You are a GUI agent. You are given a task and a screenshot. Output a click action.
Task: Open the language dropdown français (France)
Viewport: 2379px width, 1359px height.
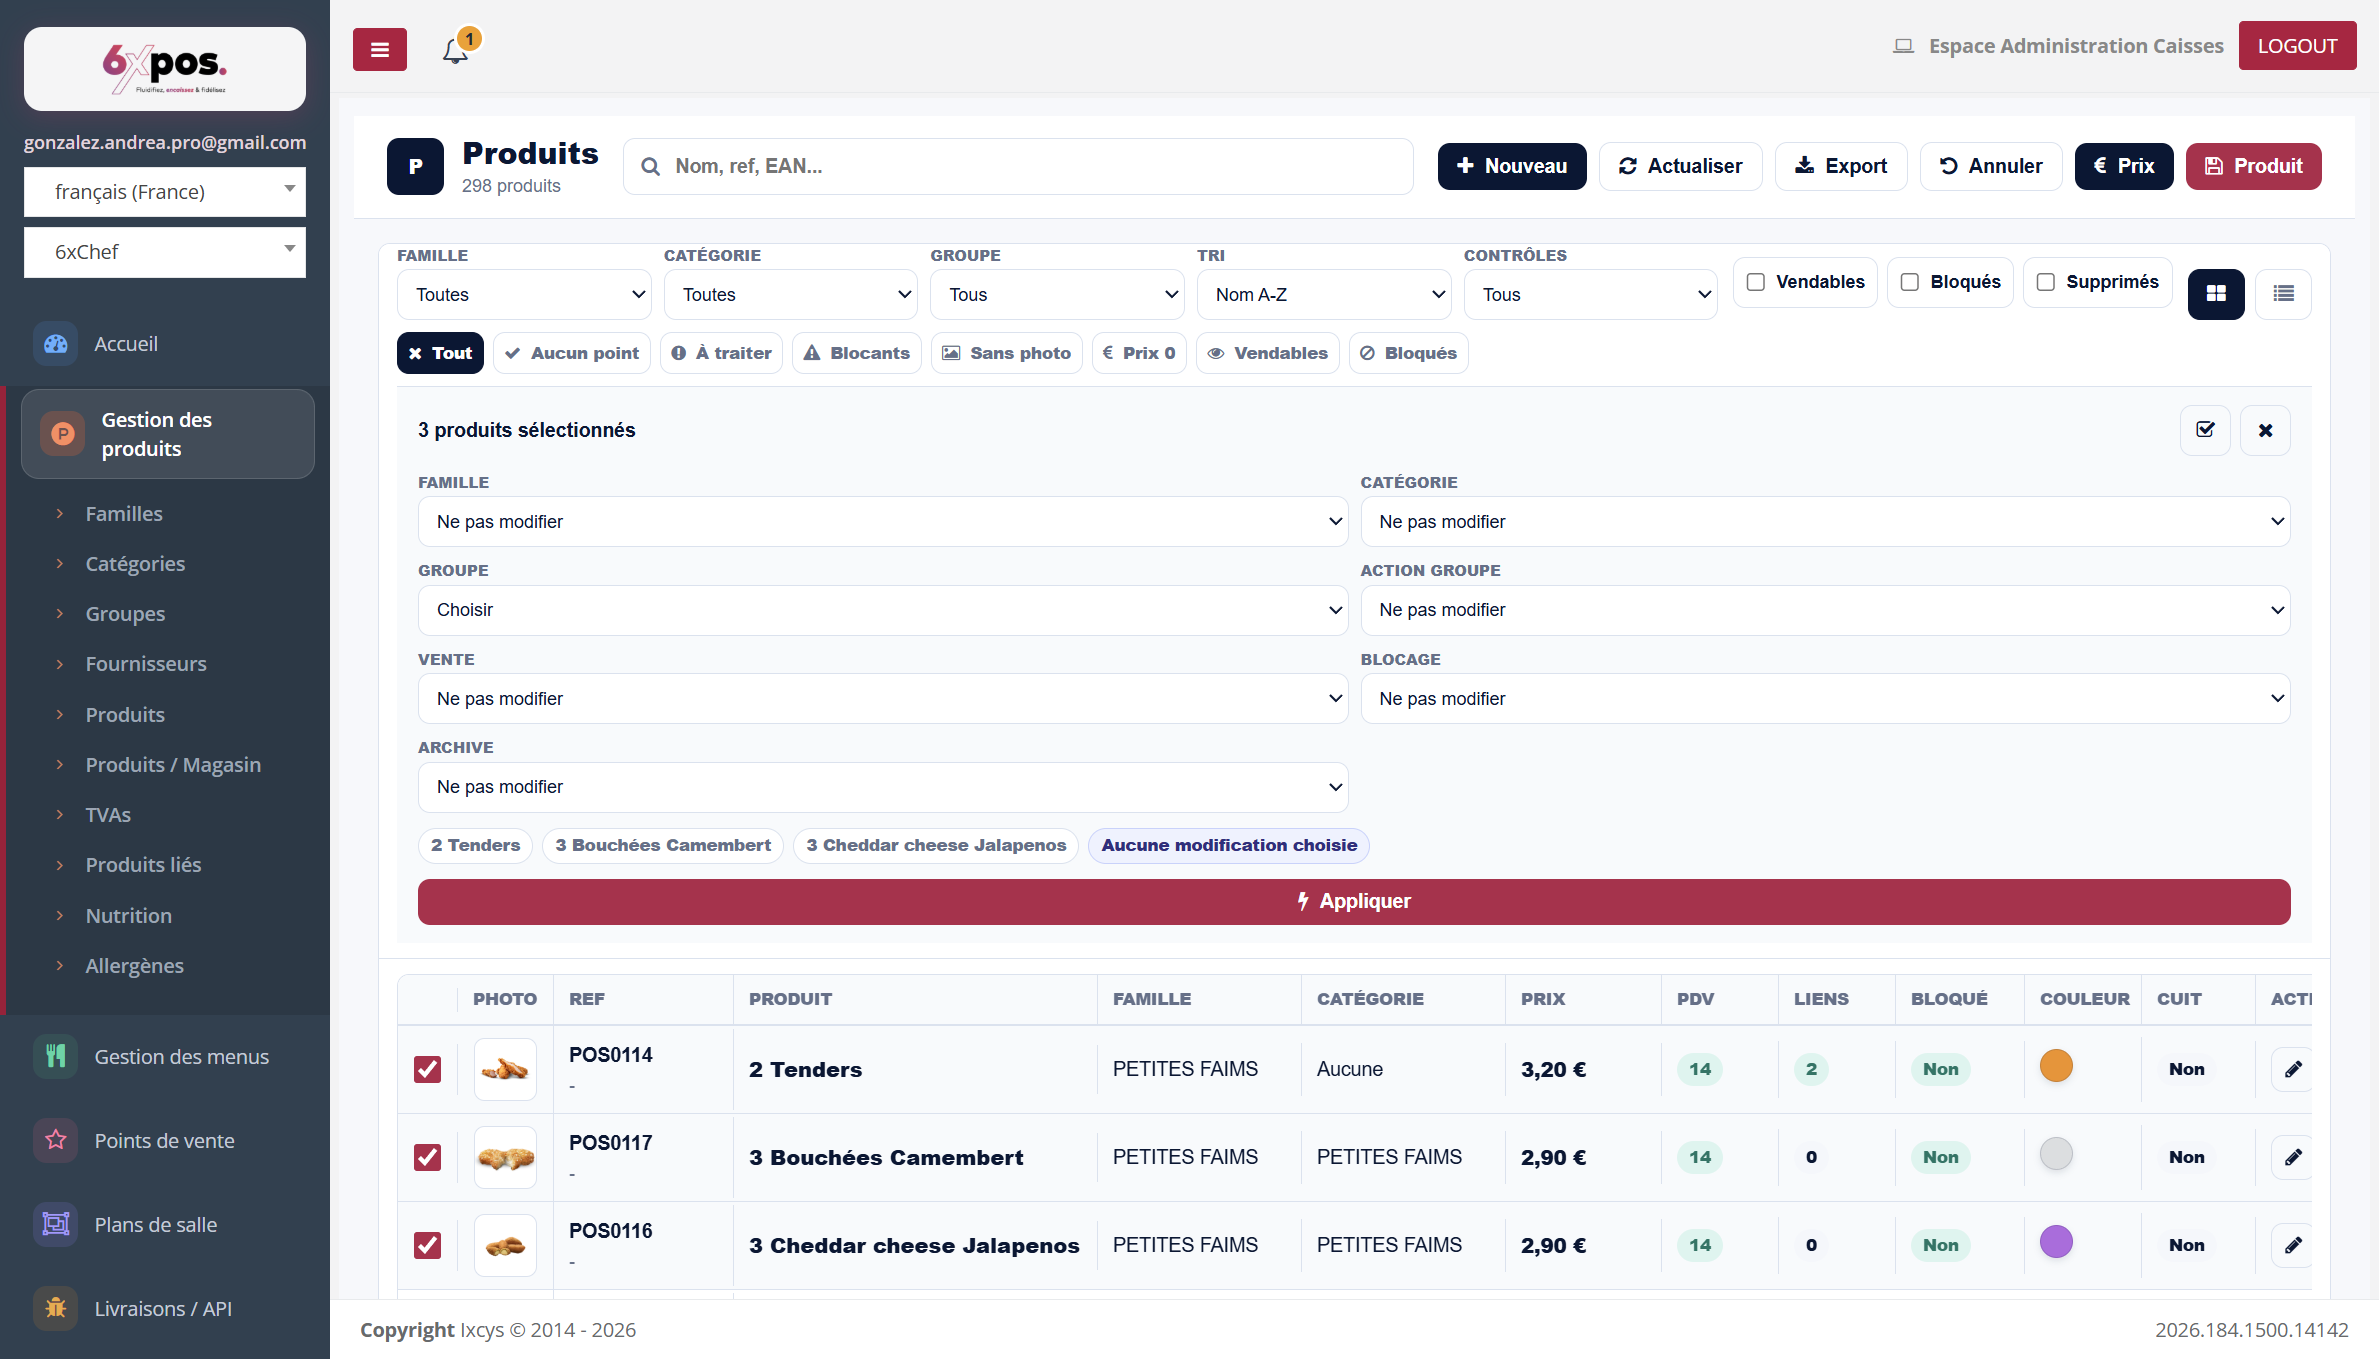point(165,192)
